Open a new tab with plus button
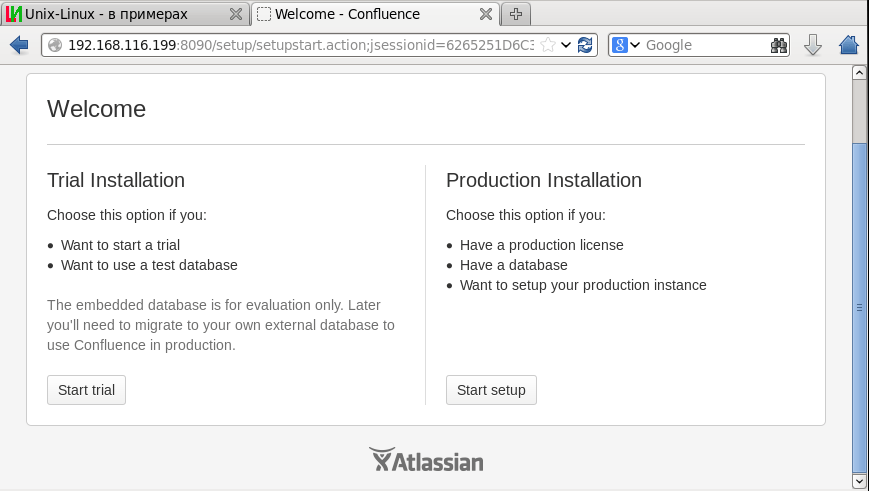The width and height of the screenshot is (869, 491). 516,14
